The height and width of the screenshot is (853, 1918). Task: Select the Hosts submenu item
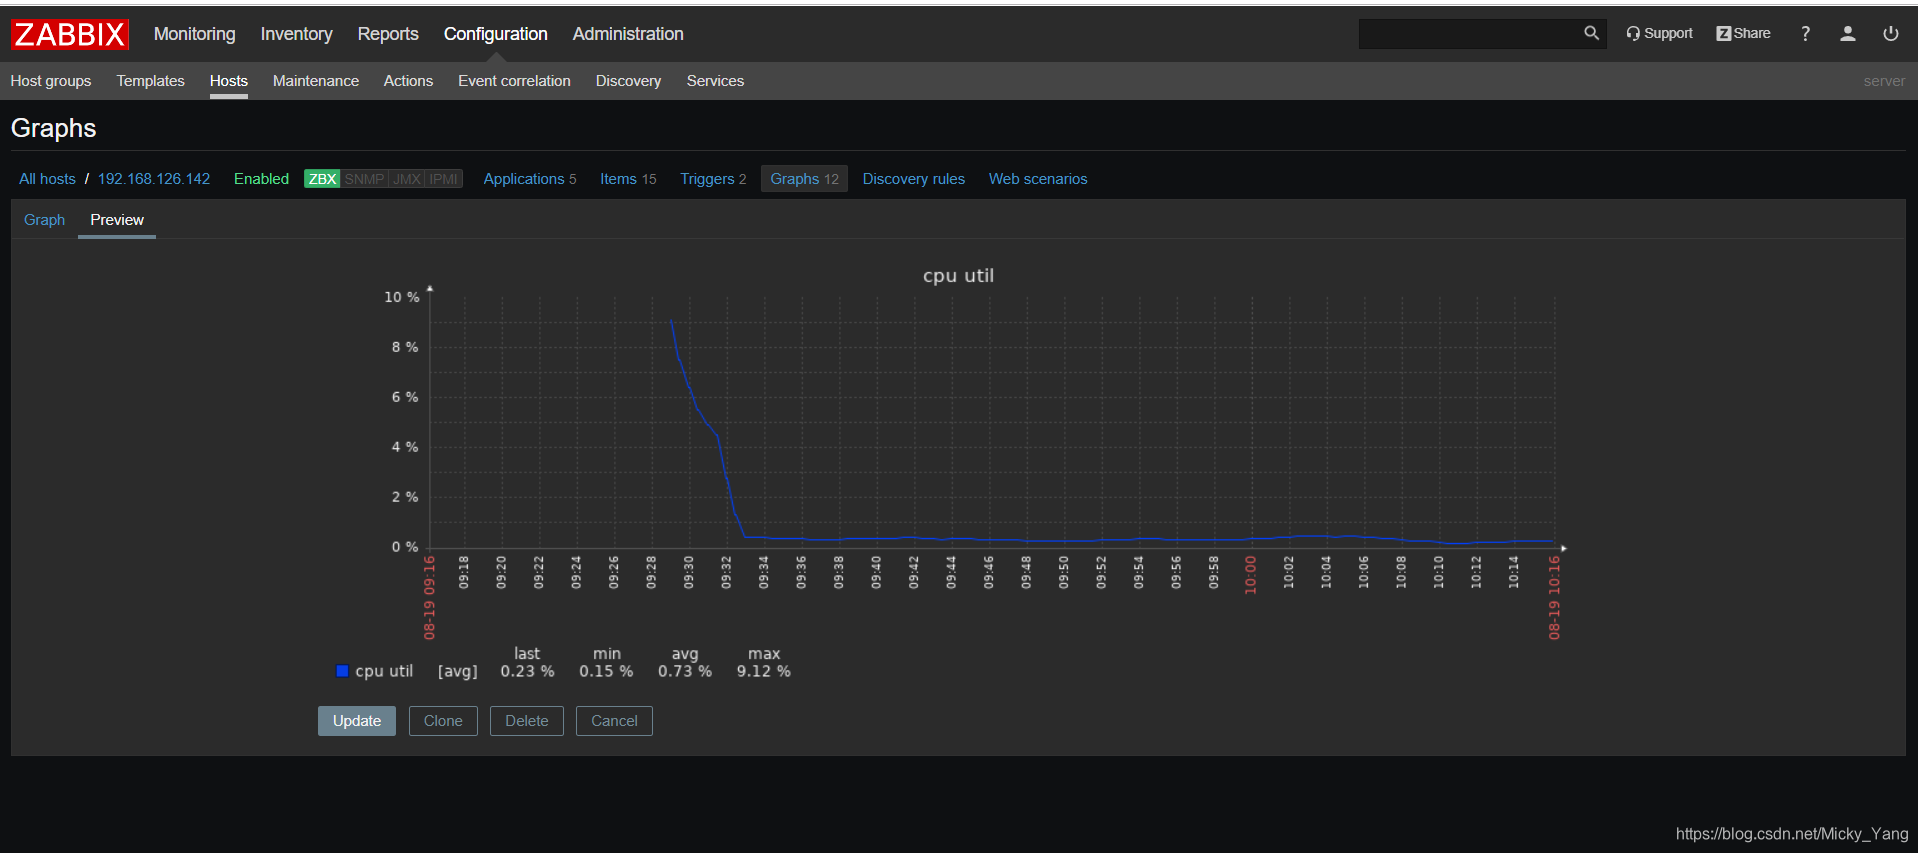click(x=229, y=81)
